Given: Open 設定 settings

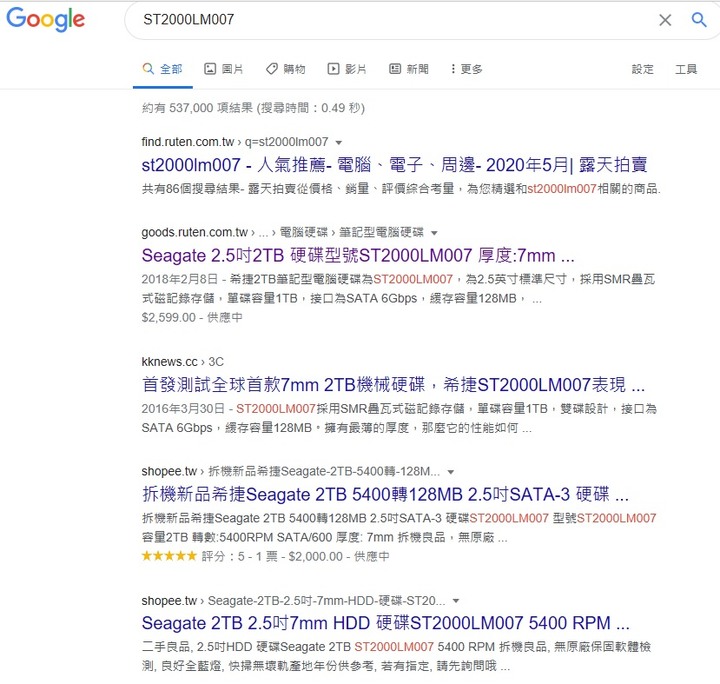Looking at the screenshot, I should 642,69.
